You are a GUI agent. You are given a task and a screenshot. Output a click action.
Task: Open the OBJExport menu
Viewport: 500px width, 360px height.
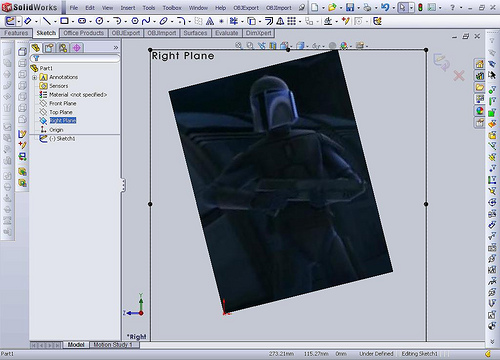click(246, 8)
